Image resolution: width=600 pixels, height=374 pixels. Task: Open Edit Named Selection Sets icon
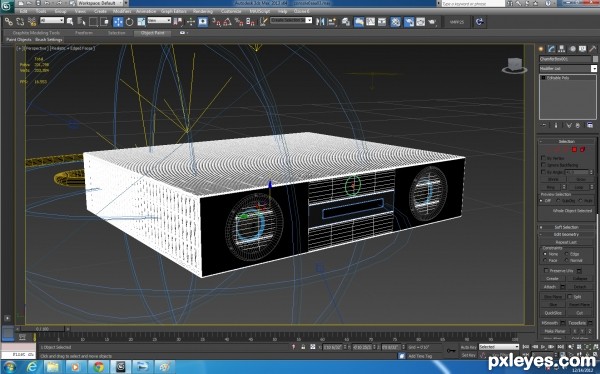263,22
